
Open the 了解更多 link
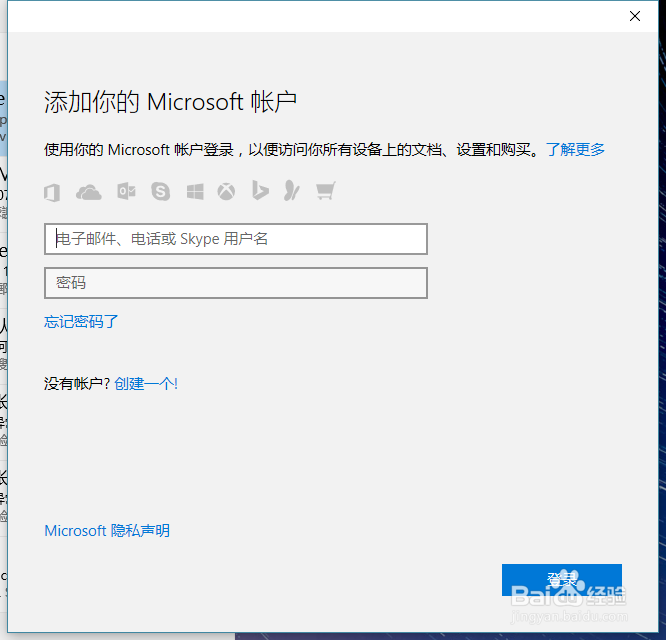(575, 149)
